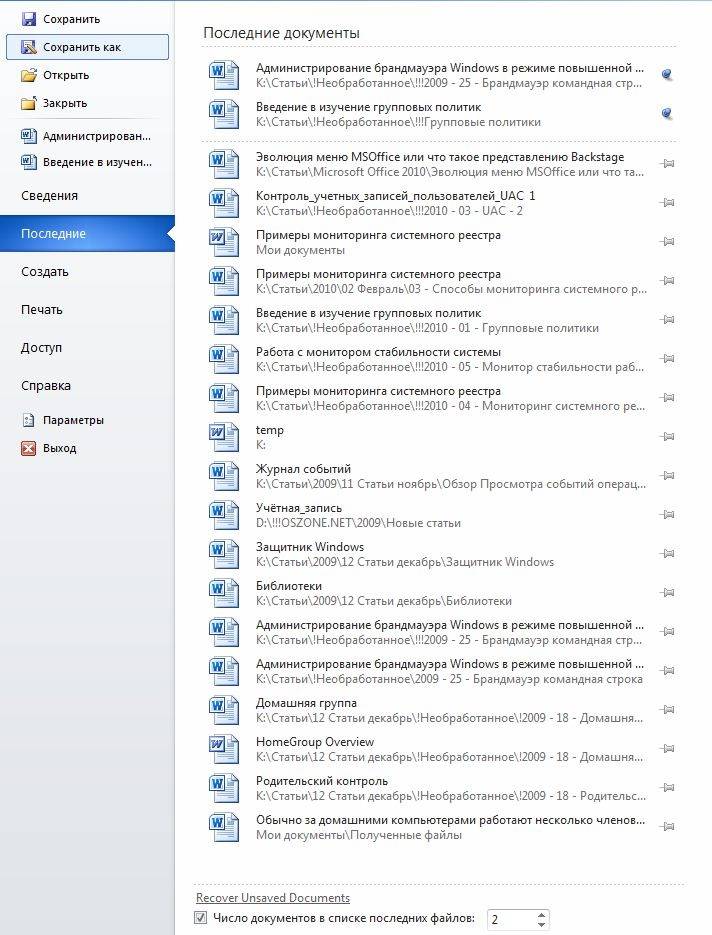Toggle Число документов в списке checkbox

[x=201, y=918]
